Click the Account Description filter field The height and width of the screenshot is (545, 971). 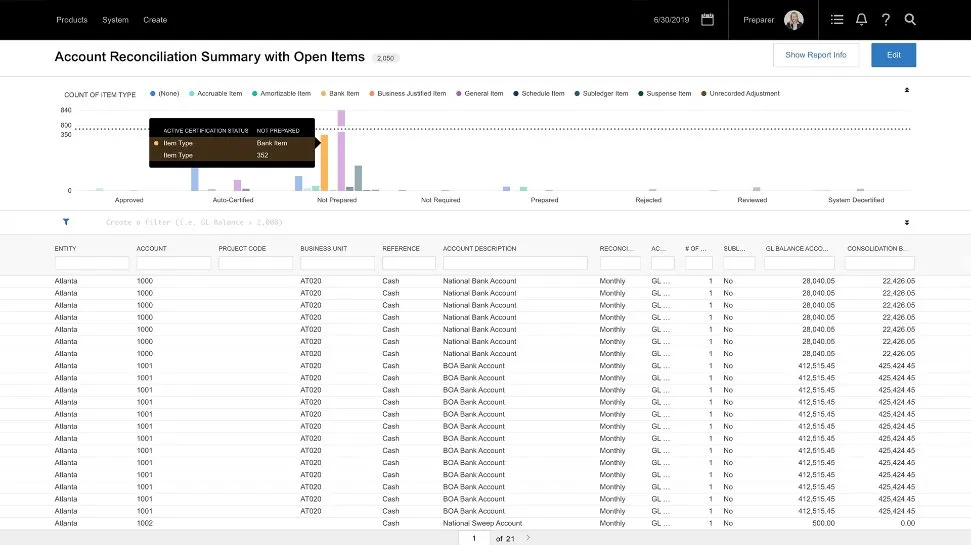515,263
